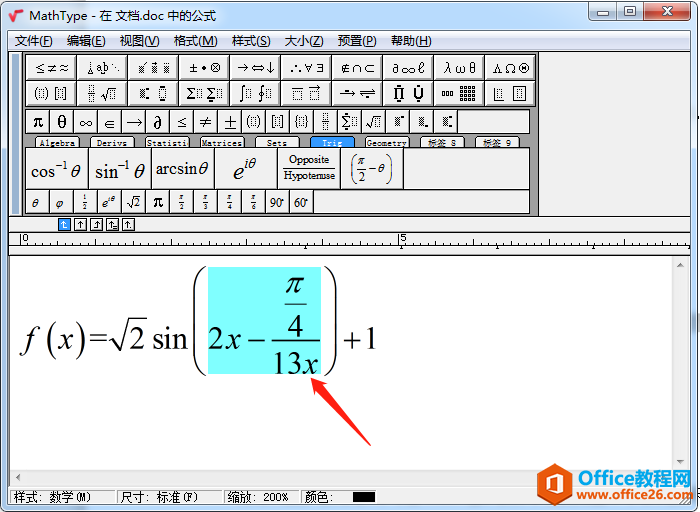Viewport: 700px width, 512px height.
Task: Insert pi symbol from small bar
Action: [38, 121]
